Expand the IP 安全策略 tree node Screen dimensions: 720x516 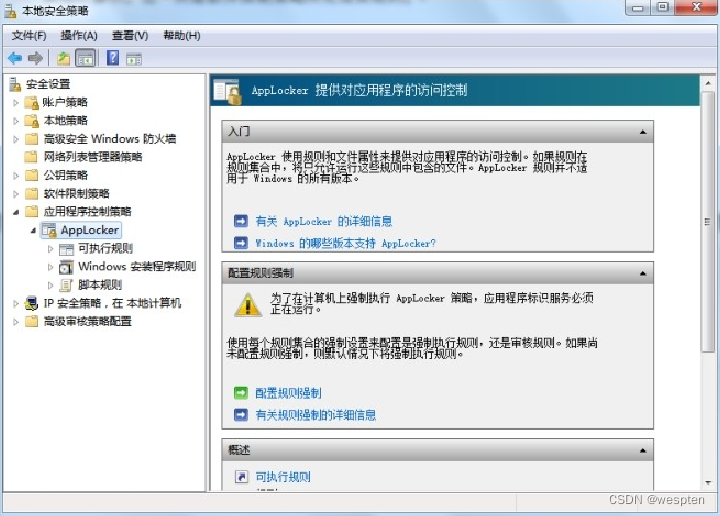pyautogui.click(x=16, y=303)
